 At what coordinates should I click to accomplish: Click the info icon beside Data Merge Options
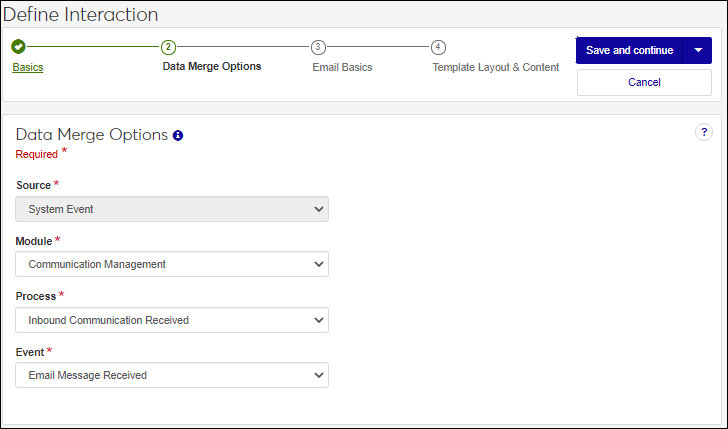pyautogui.click(x=178, y=135)
